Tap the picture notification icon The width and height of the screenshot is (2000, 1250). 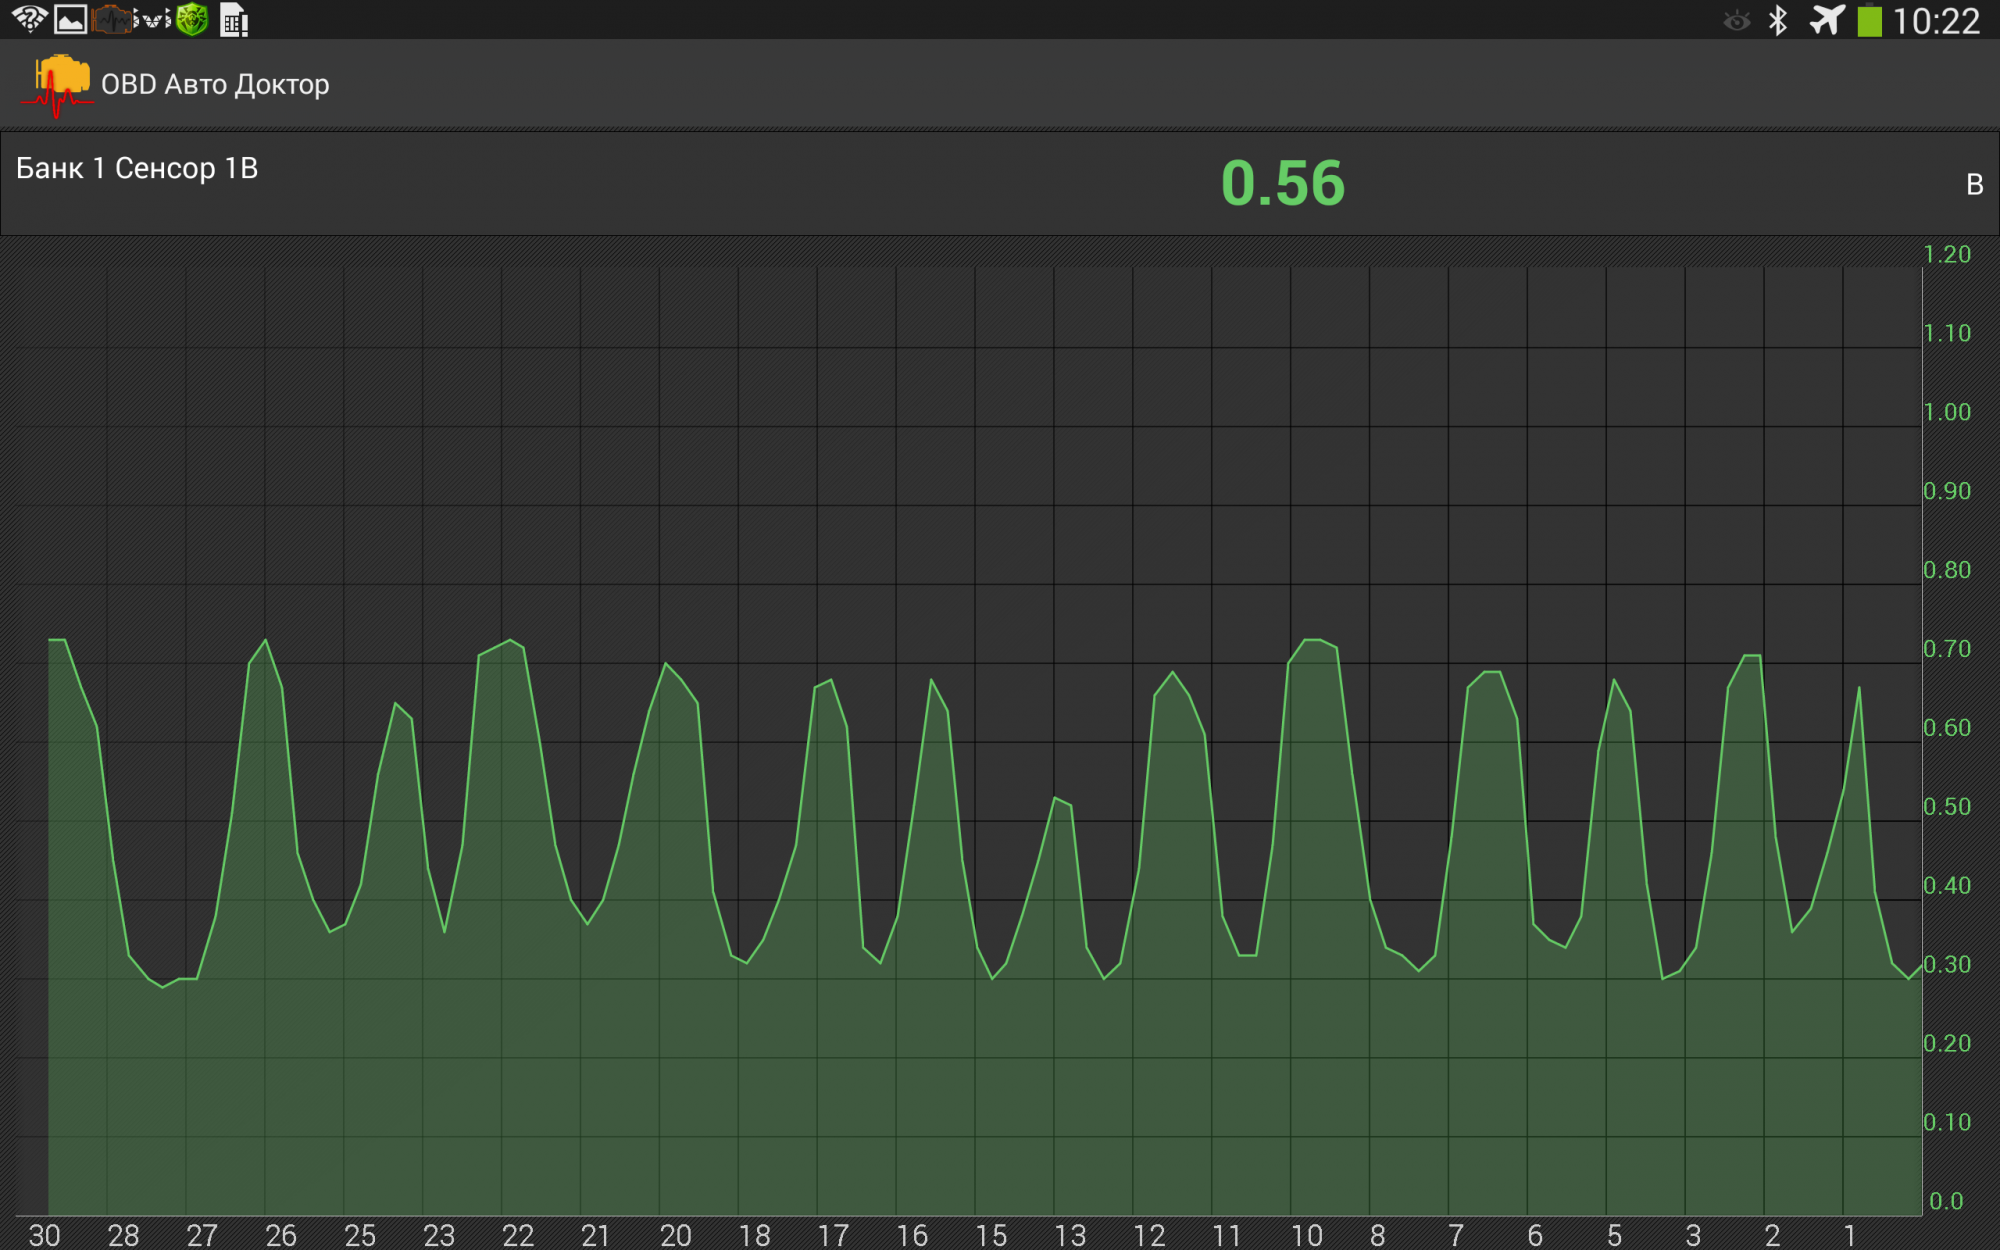71,19
